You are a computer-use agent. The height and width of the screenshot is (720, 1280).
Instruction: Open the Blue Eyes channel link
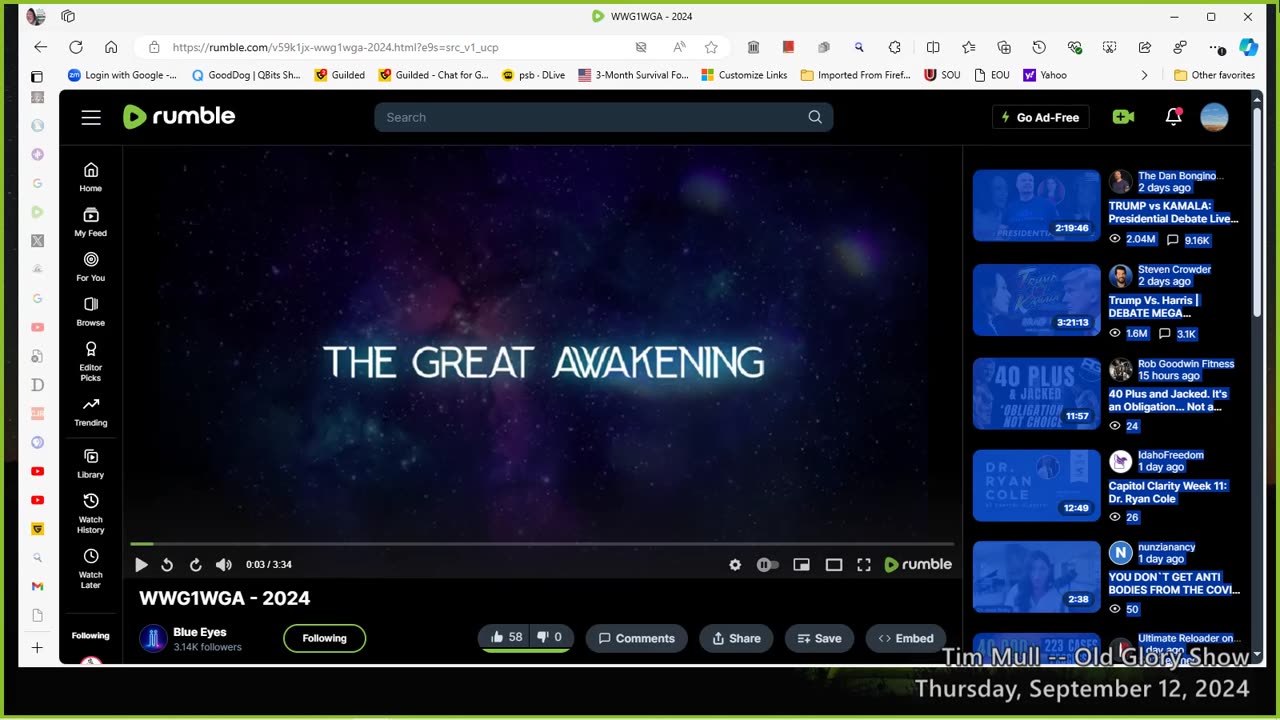point(200,632)
